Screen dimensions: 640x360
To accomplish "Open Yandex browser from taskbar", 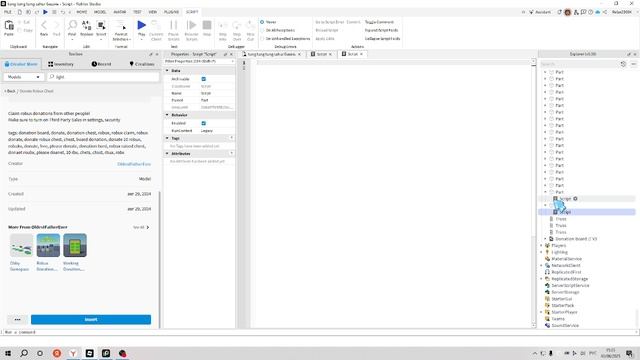I will point(73,353).
